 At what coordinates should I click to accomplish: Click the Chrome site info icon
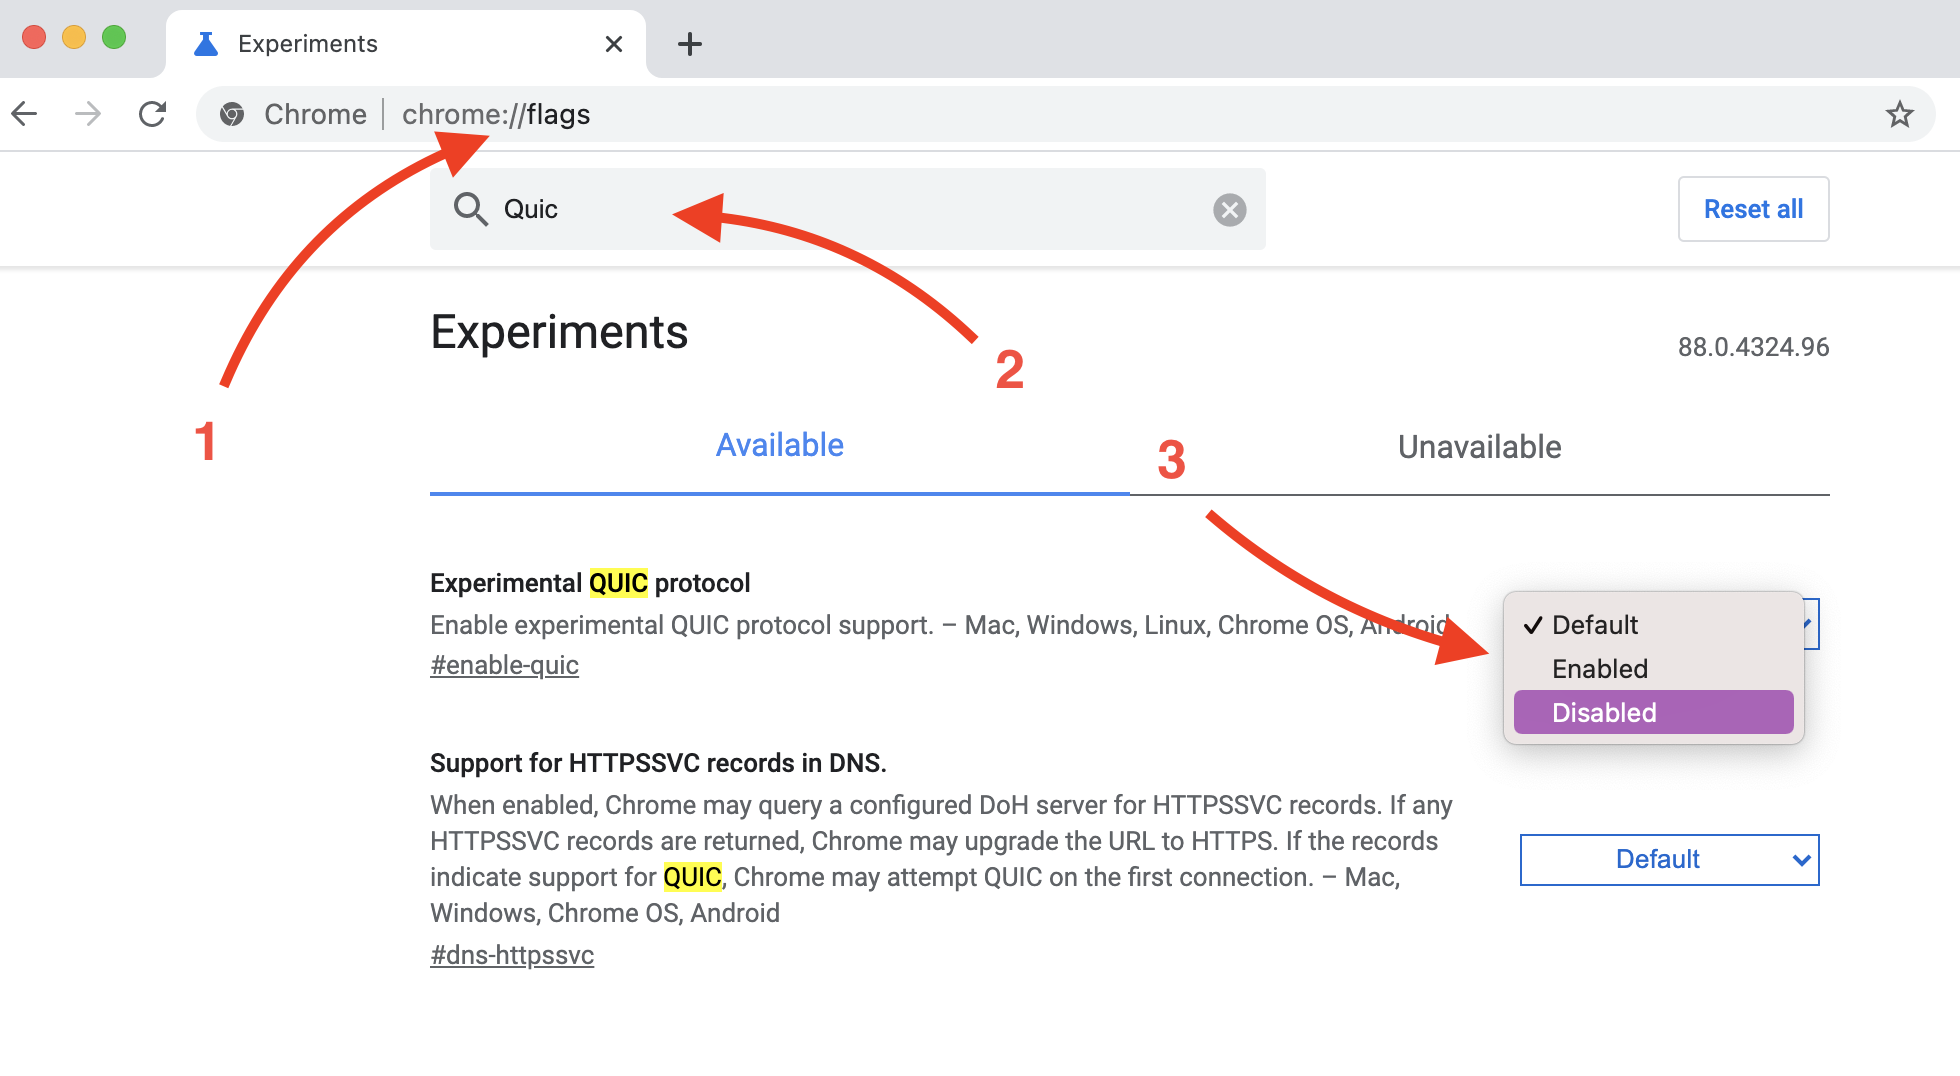232,114
